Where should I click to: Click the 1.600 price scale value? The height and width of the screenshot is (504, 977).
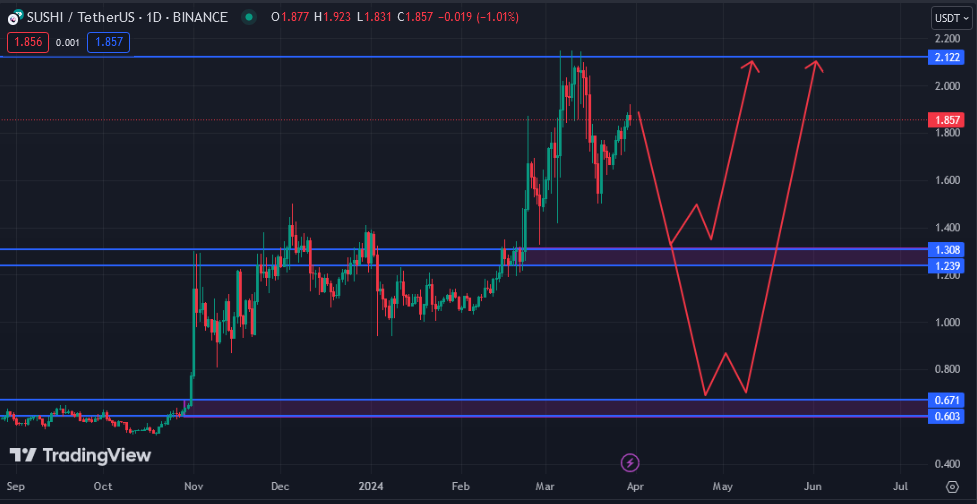point(946,181)
